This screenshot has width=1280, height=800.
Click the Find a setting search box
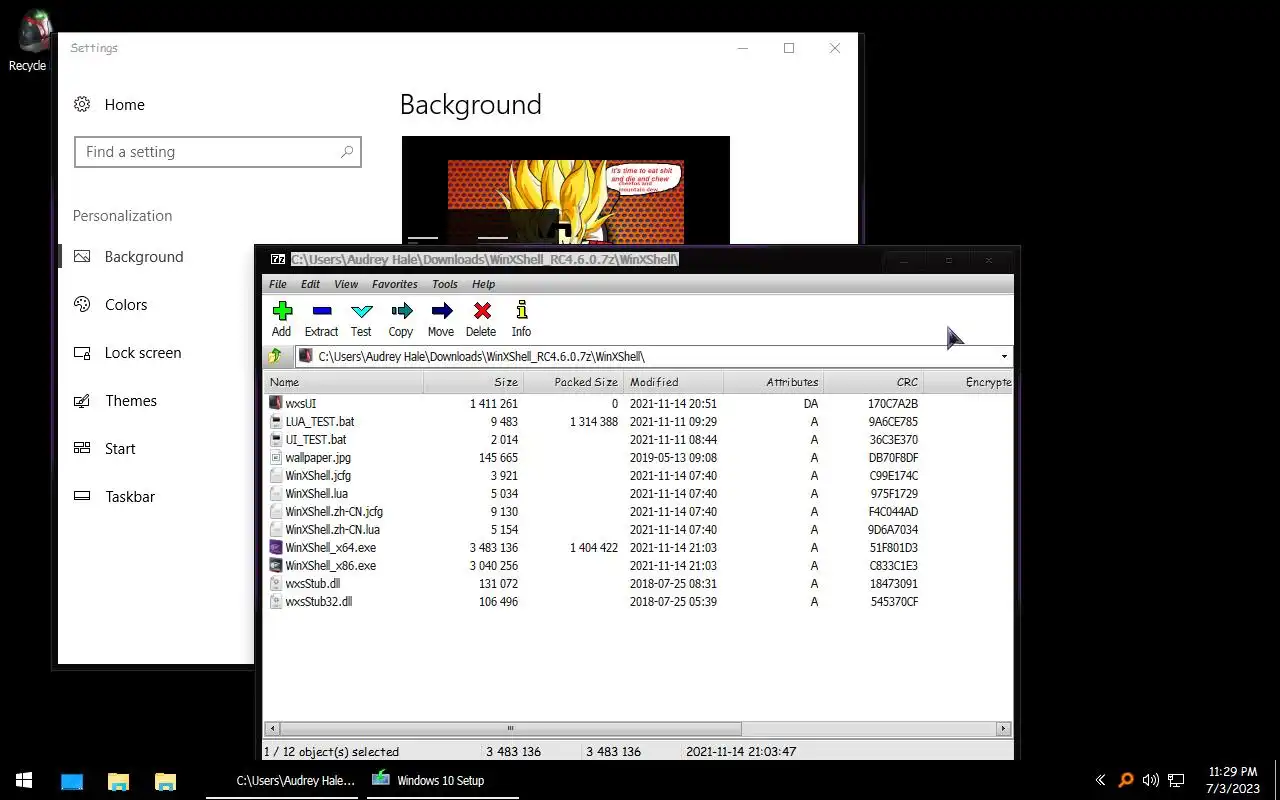[x=218, y=152]
